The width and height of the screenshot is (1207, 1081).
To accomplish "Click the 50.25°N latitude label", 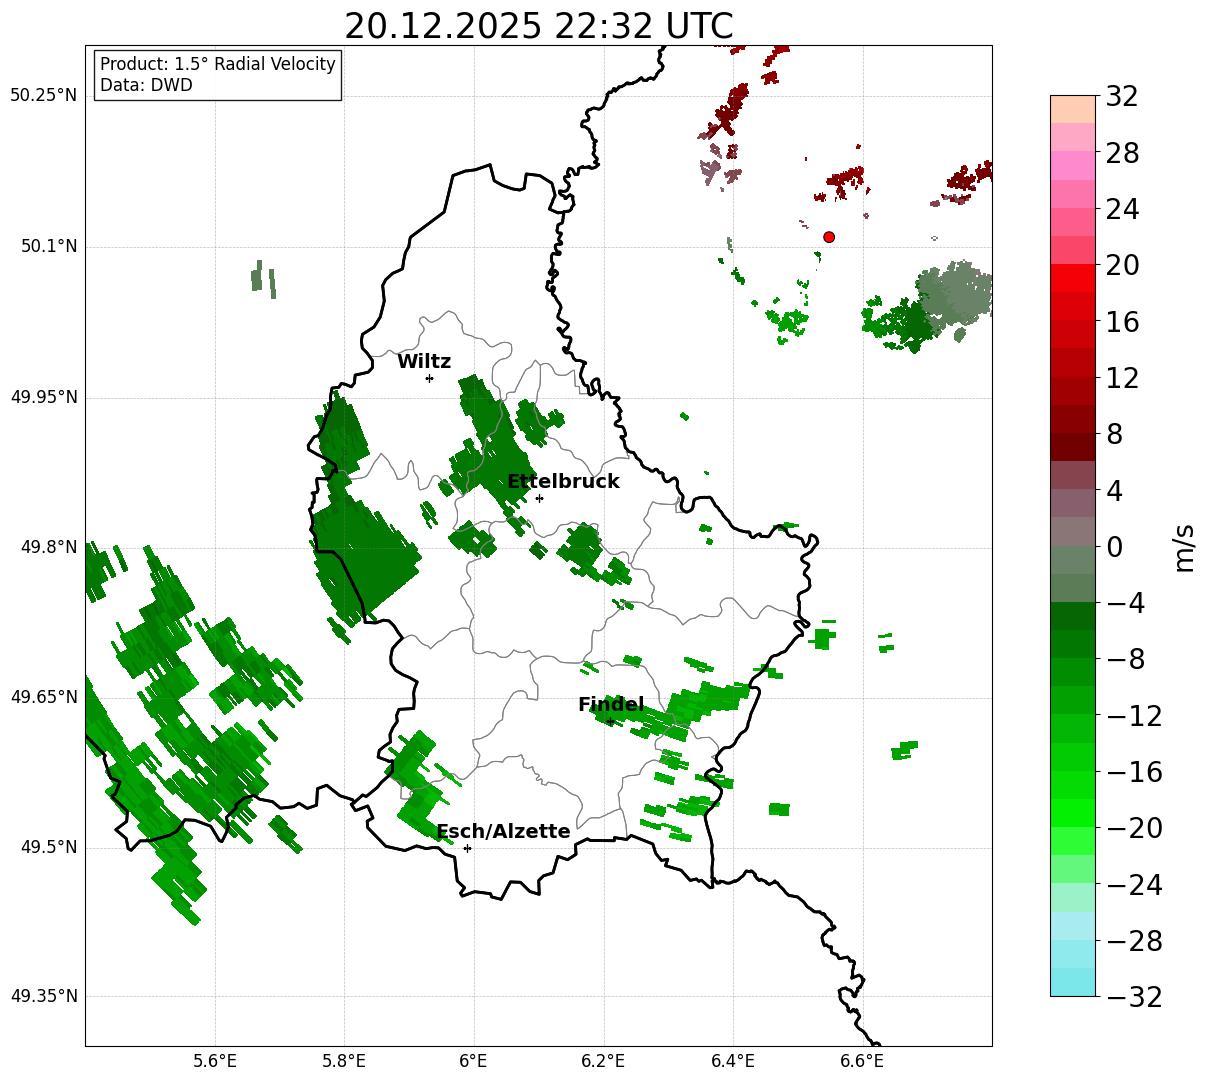I will point(44,96).
